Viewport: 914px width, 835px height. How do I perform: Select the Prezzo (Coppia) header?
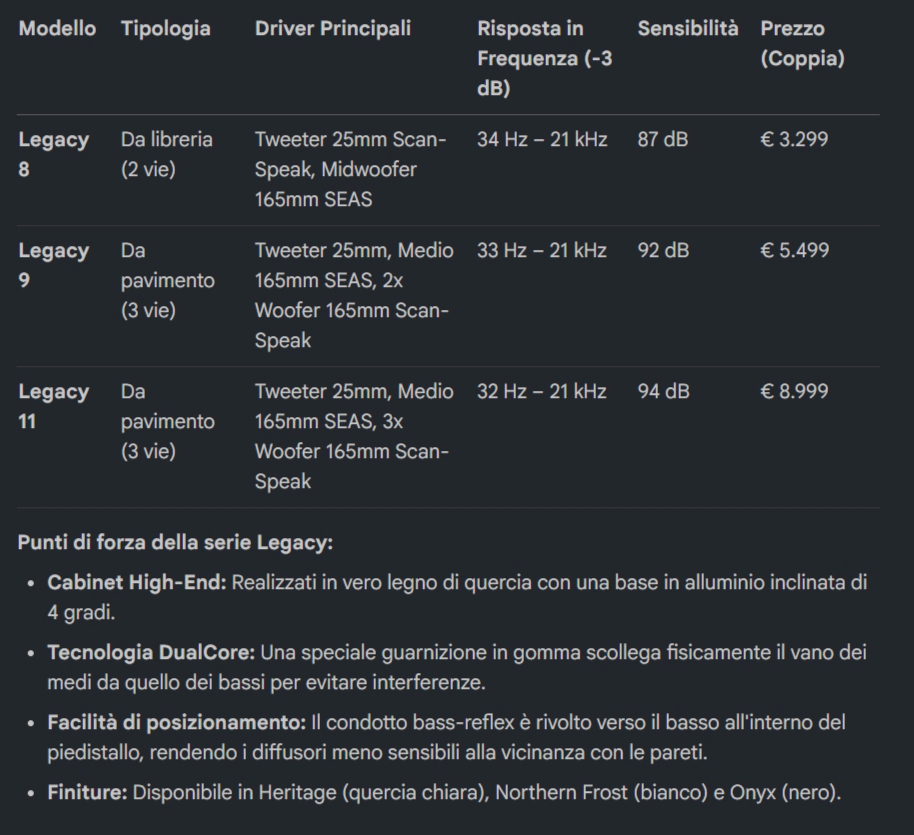[x=802, y=44]
